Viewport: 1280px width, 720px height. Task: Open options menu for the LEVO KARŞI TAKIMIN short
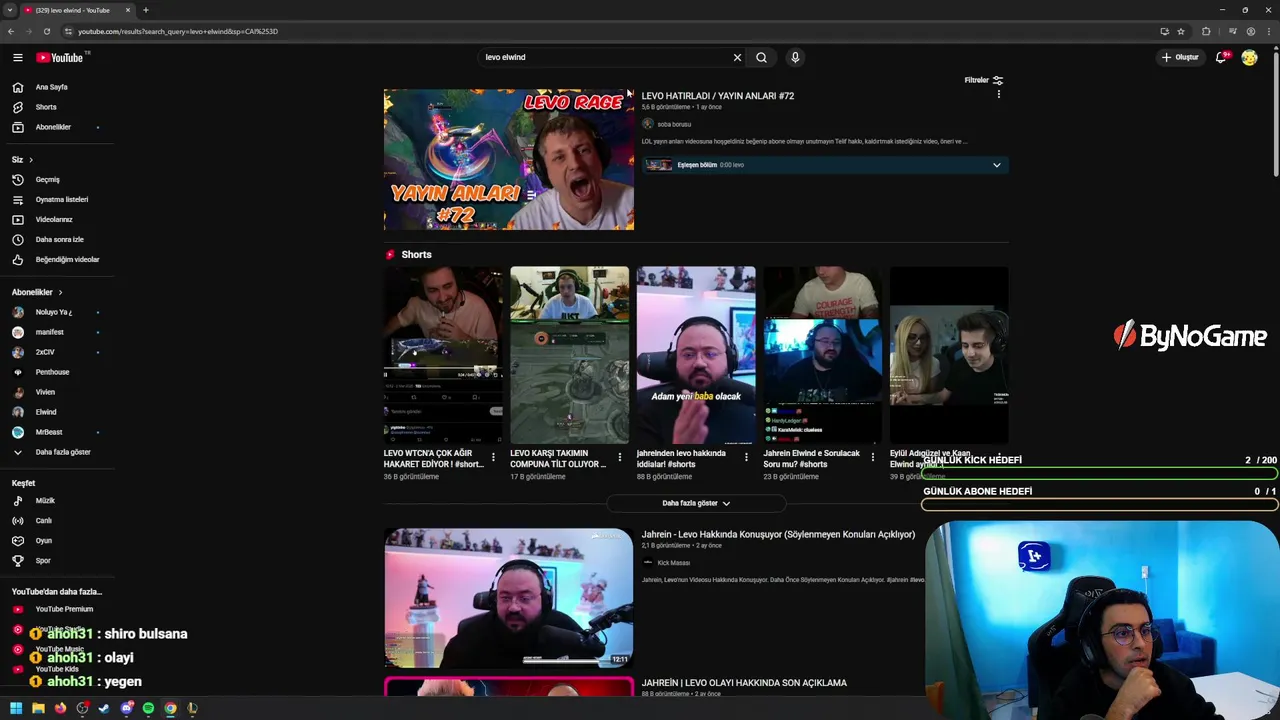coord(619,457)
